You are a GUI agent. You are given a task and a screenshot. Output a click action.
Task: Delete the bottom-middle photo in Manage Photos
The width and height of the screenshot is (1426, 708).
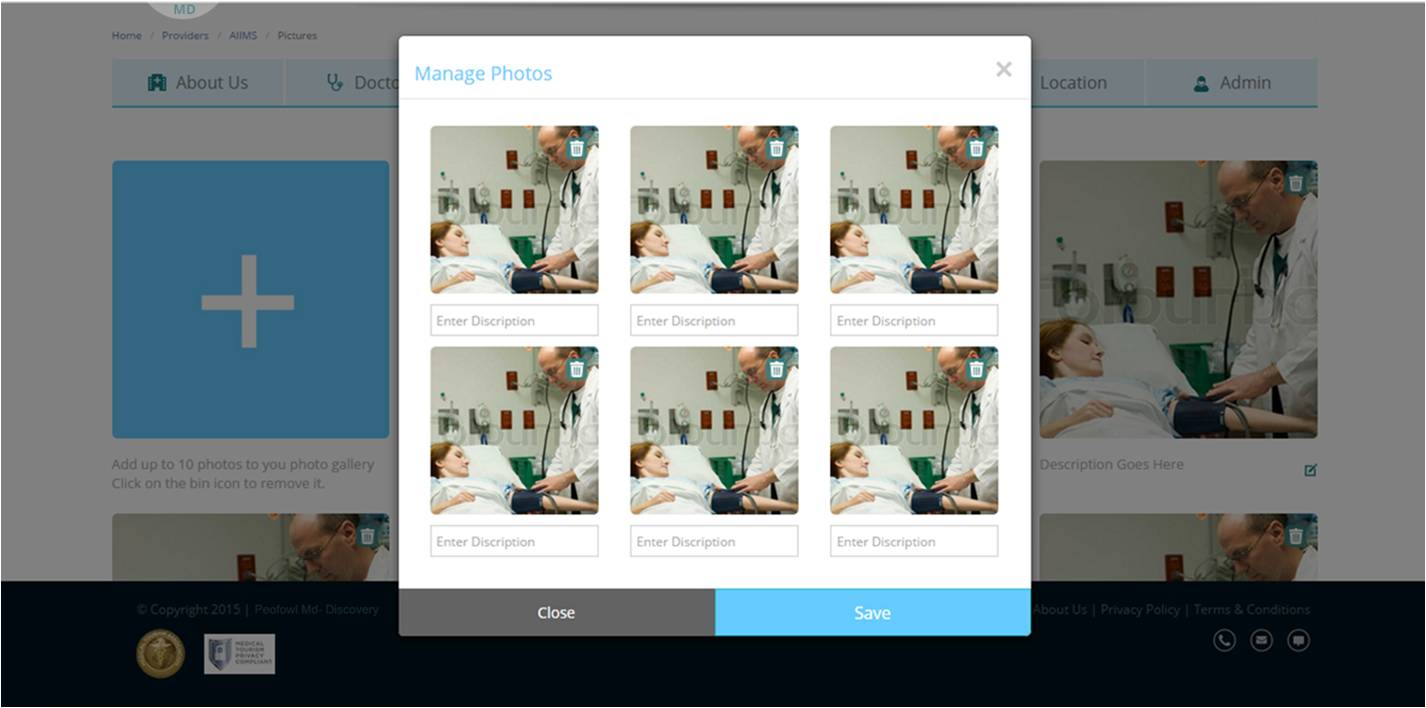(x=777, y=369)
